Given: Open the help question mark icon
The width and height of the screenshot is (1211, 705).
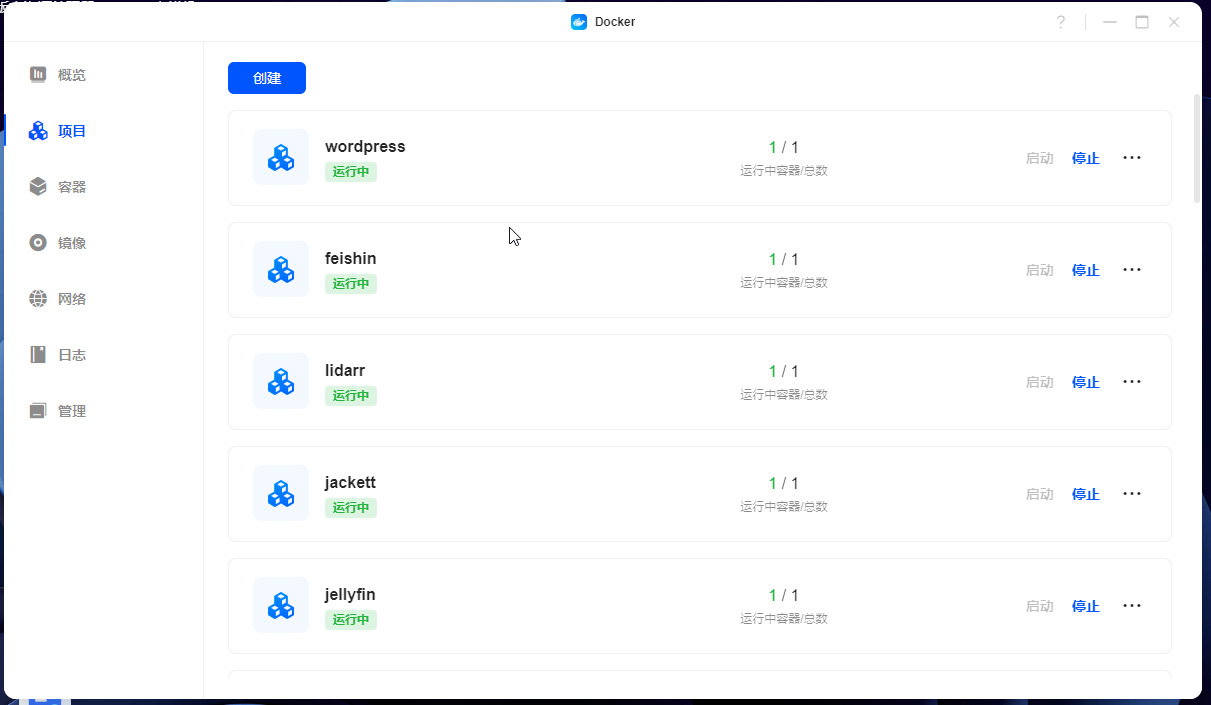Looking at the screenshot, I should (x=1061, y=22).
